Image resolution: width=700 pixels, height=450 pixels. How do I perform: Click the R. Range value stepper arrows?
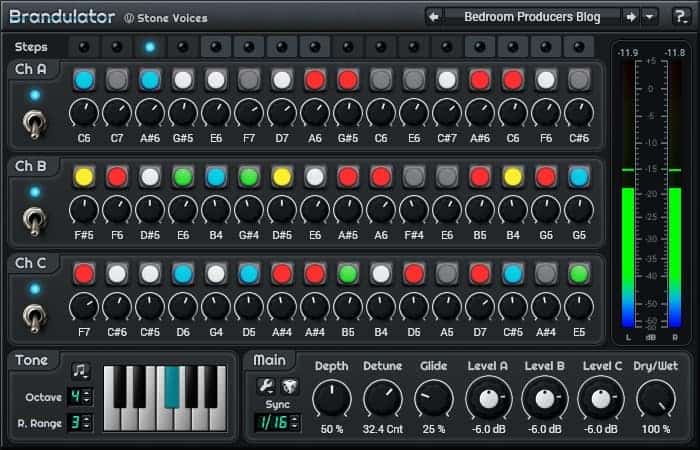click(x=87, y=423)
